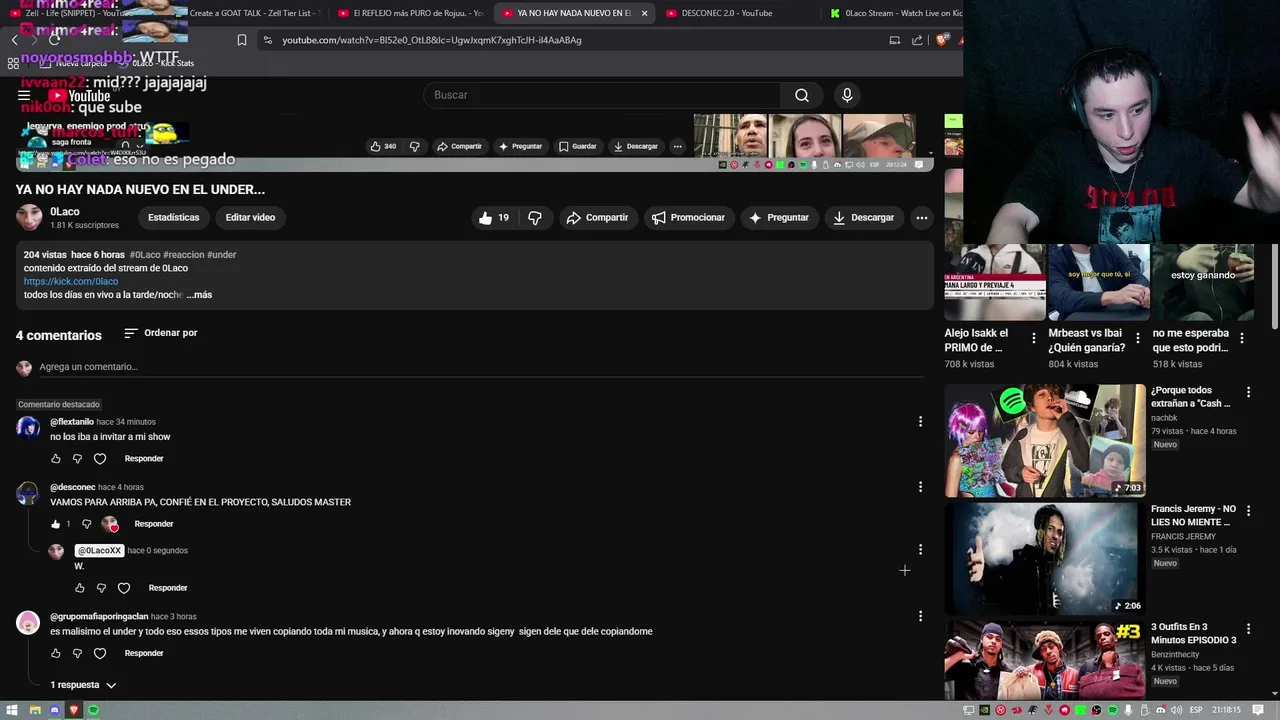The width and height of the screenshot is (1280, 720).
Task: Open menu for Francis Jeremy video
Action: click(1248, 509)
